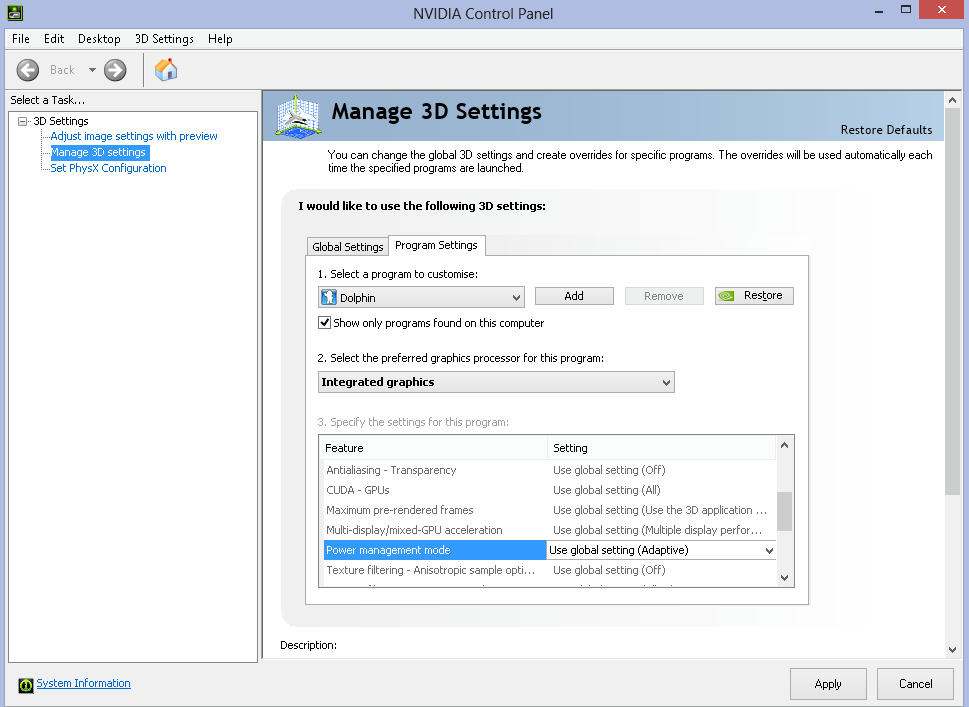Open the 3D Settings menu
Viewport: 969px width, 707px height.
click(164, 39)
